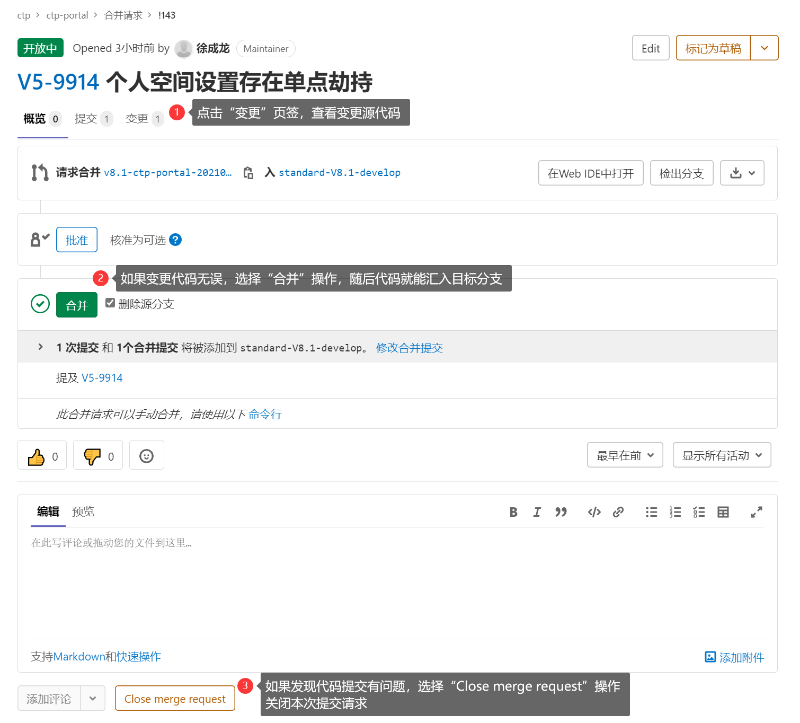Insert a table in the comment editor

[724, 512]
